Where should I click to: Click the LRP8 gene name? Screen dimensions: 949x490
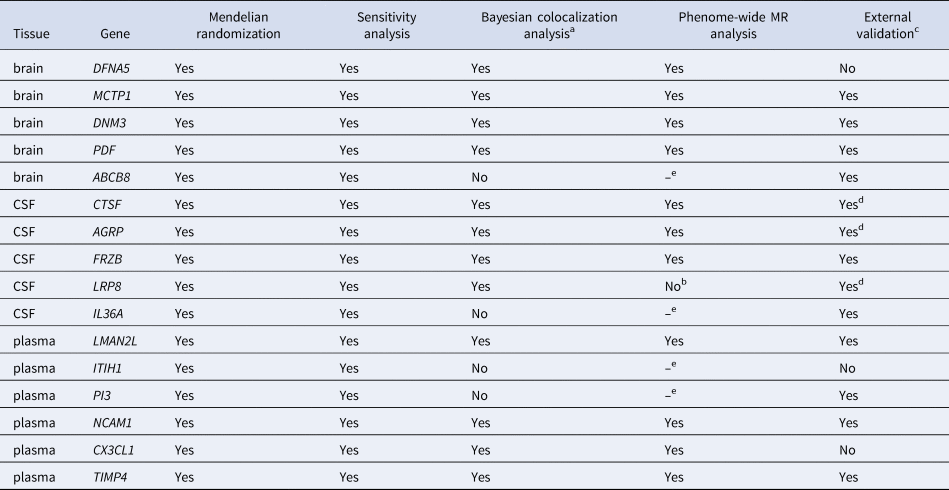click(106, 284)
